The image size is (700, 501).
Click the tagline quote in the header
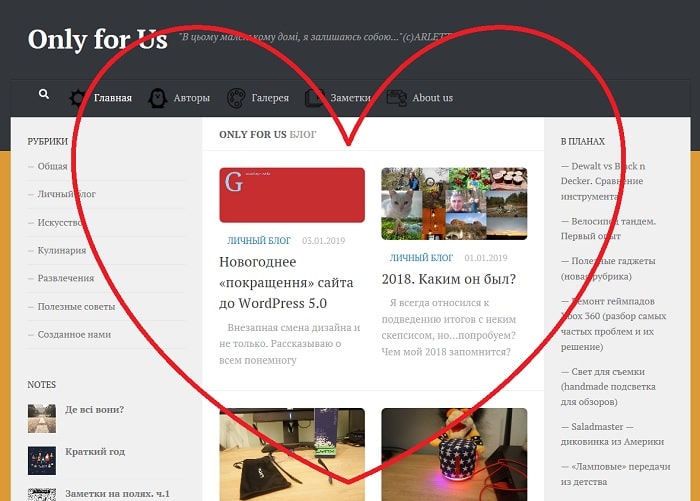[316, 37]
